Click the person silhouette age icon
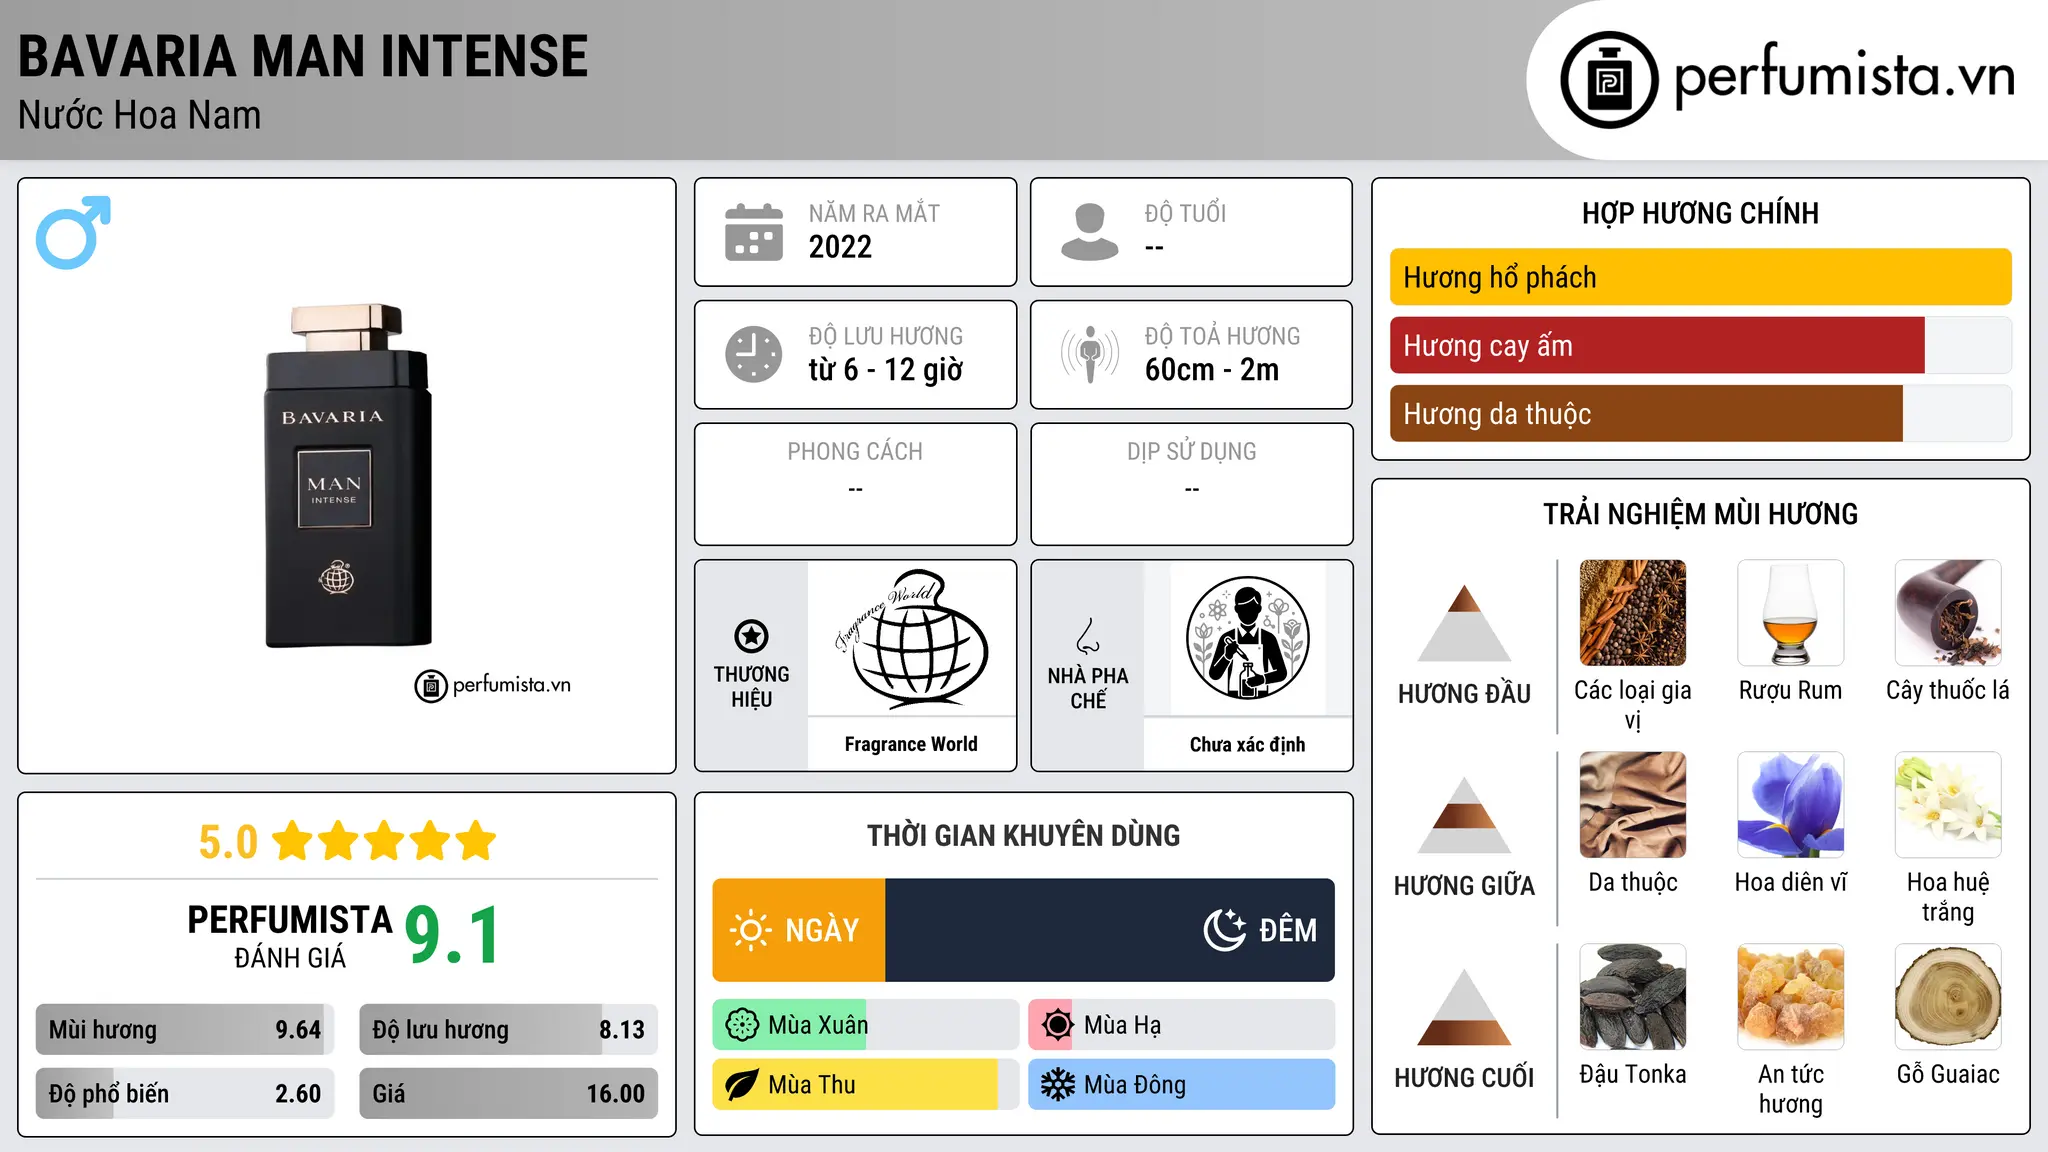The image size is (2048, 1152). pyautogui.click(x=1089, y=232)
